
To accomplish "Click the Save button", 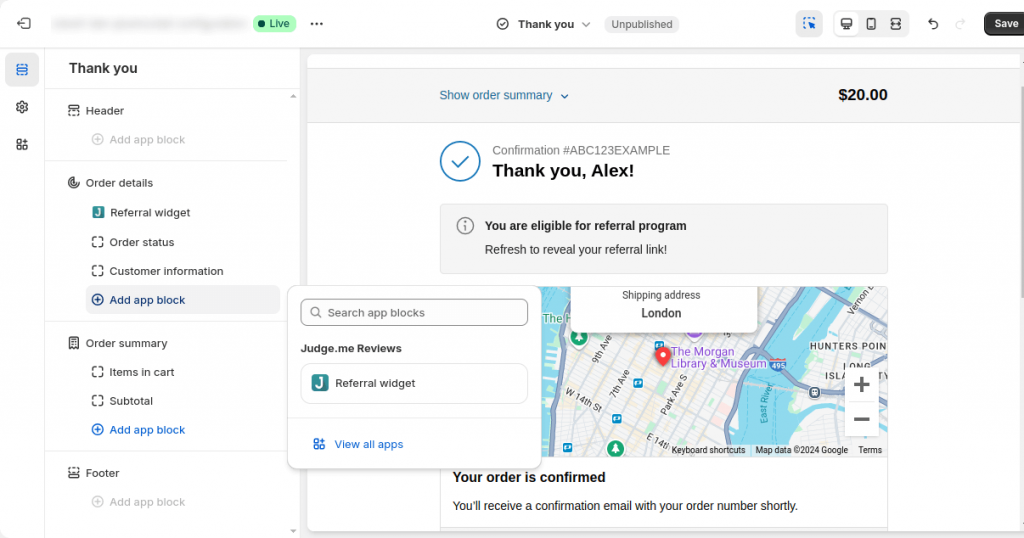I will 1005,24.
